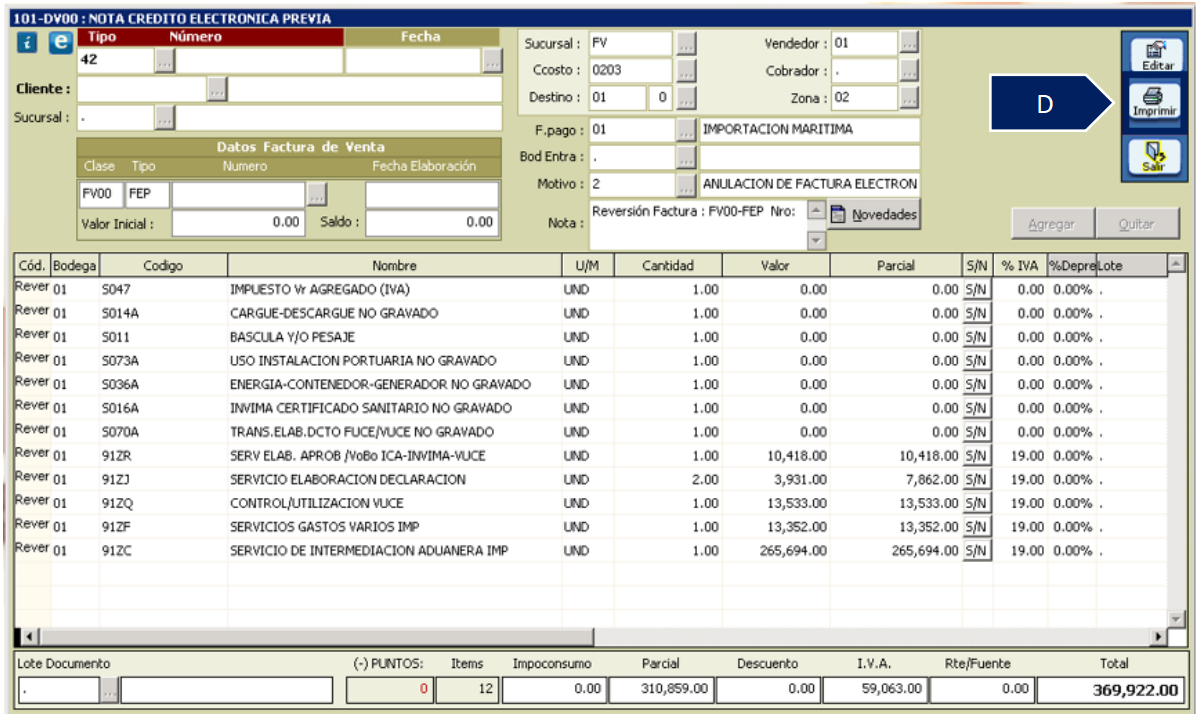Click ANULACION DE FACTURA ELECTRON field
1198x714 pixels.
click(810, 185)
